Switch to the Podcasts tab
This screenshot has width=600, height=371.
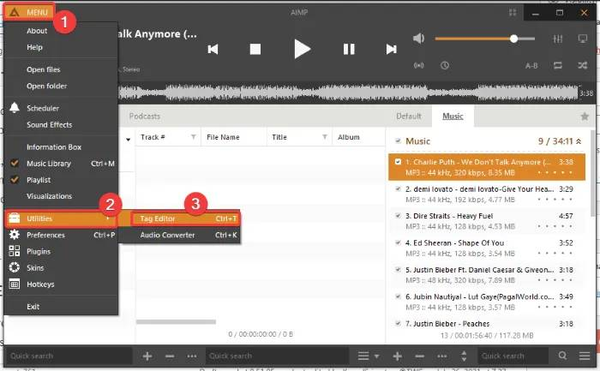tap(144, 116)
